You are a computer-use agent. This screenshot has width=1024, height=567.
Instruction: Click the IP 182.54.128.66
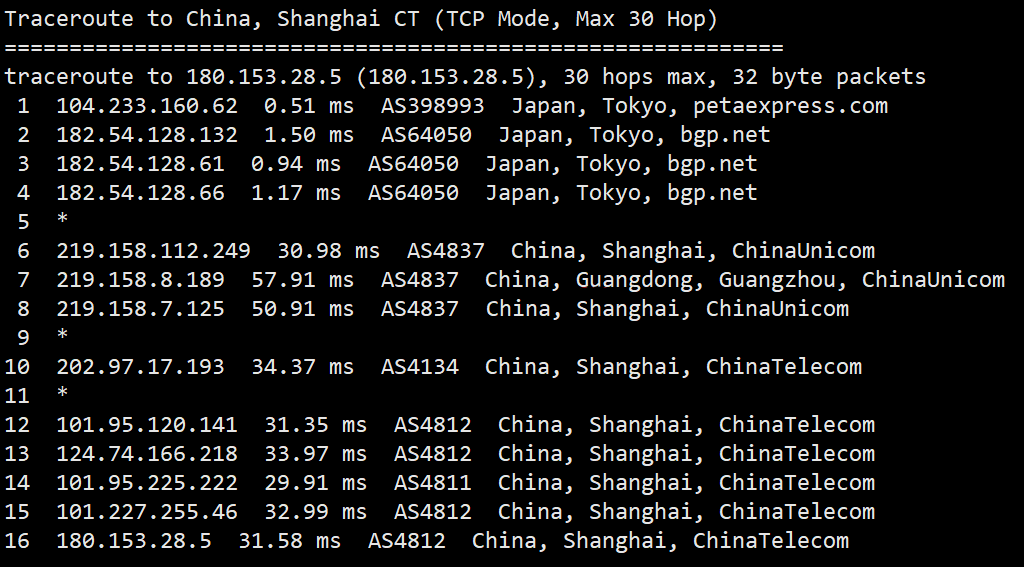140,192
